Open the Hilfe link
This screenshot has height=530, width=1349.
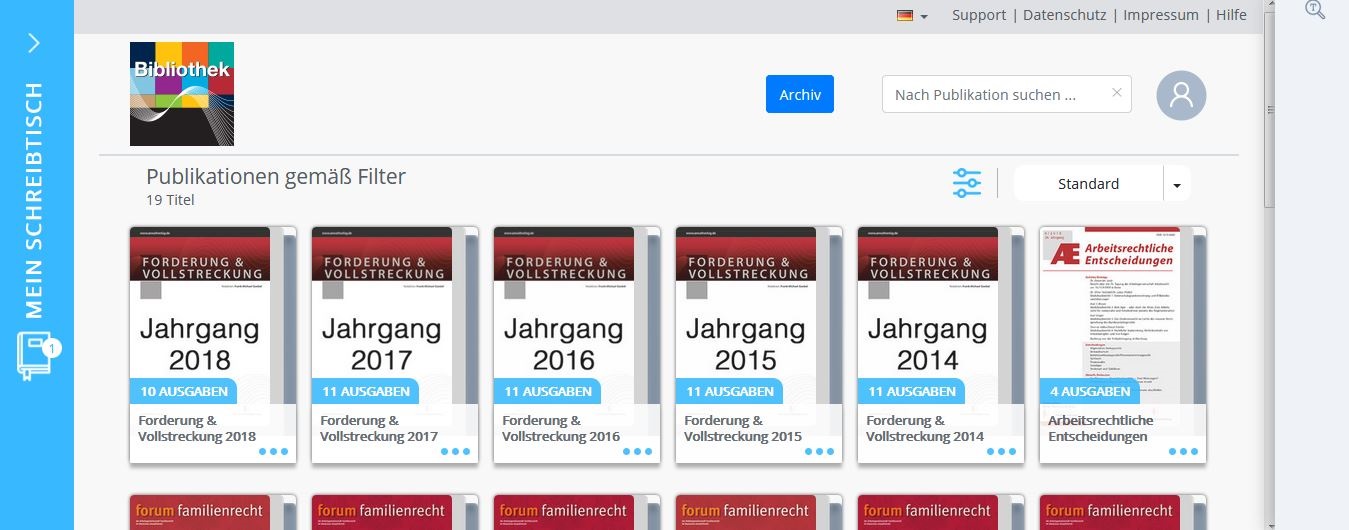click(1231, 15)
